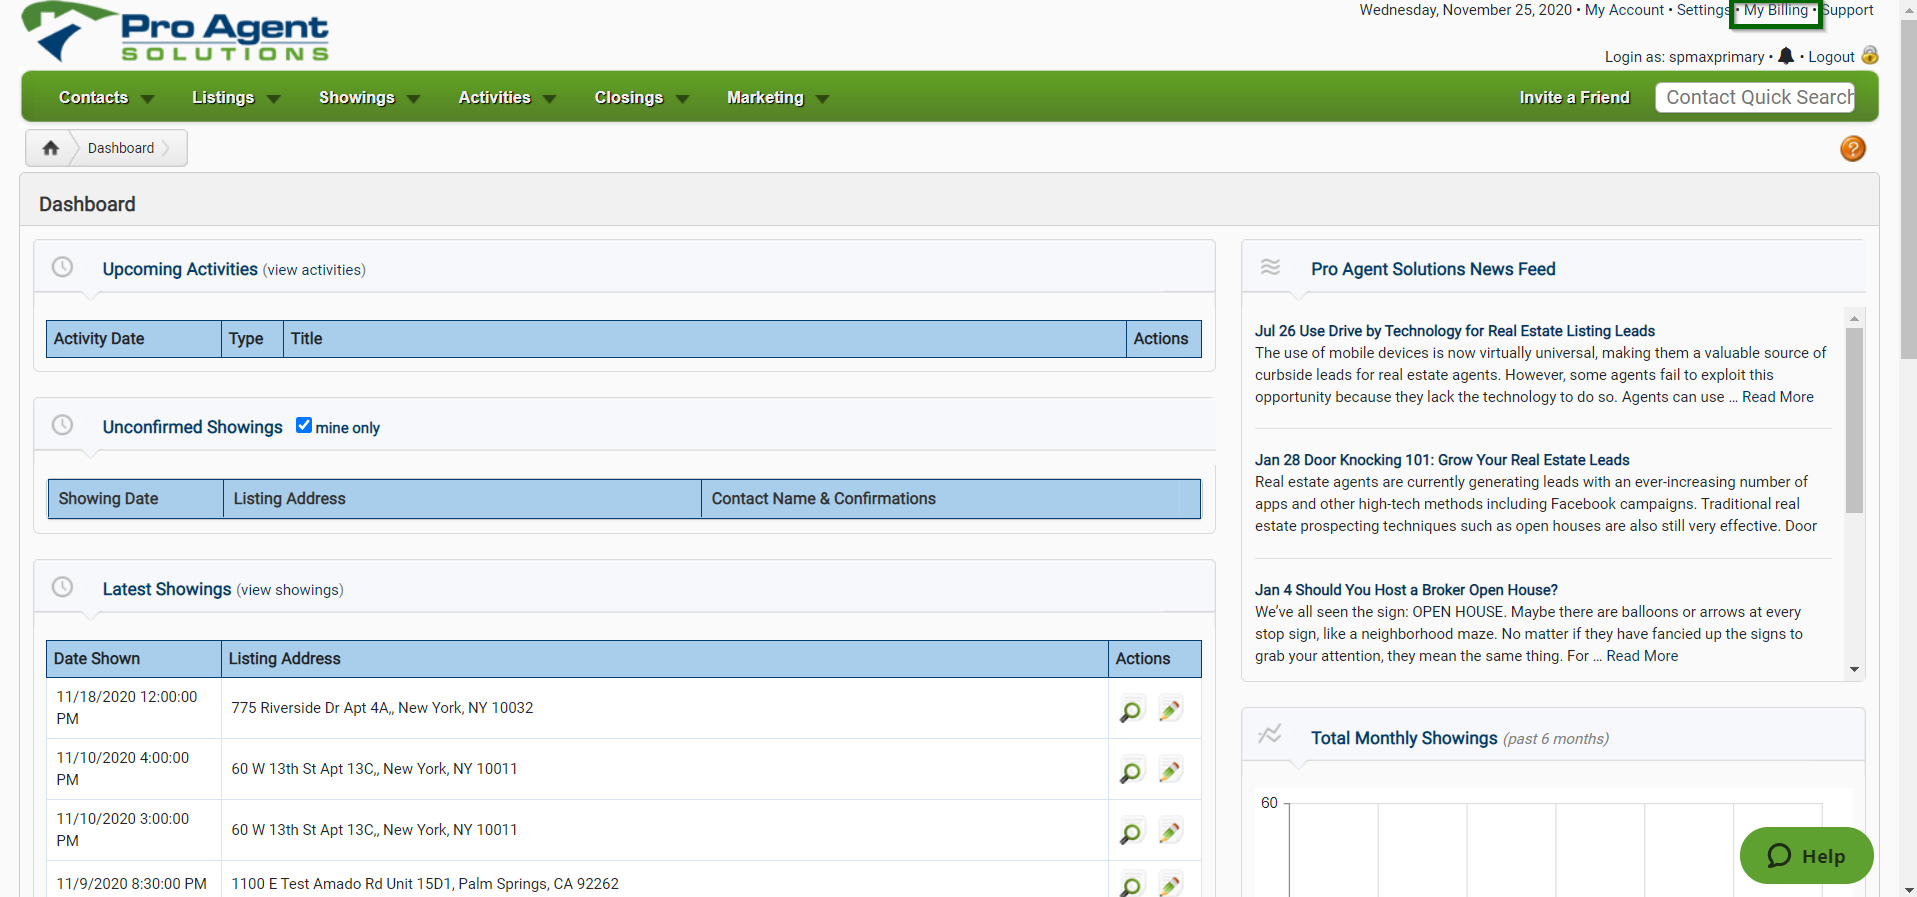Click the Activity Date column header

(134, 339)
